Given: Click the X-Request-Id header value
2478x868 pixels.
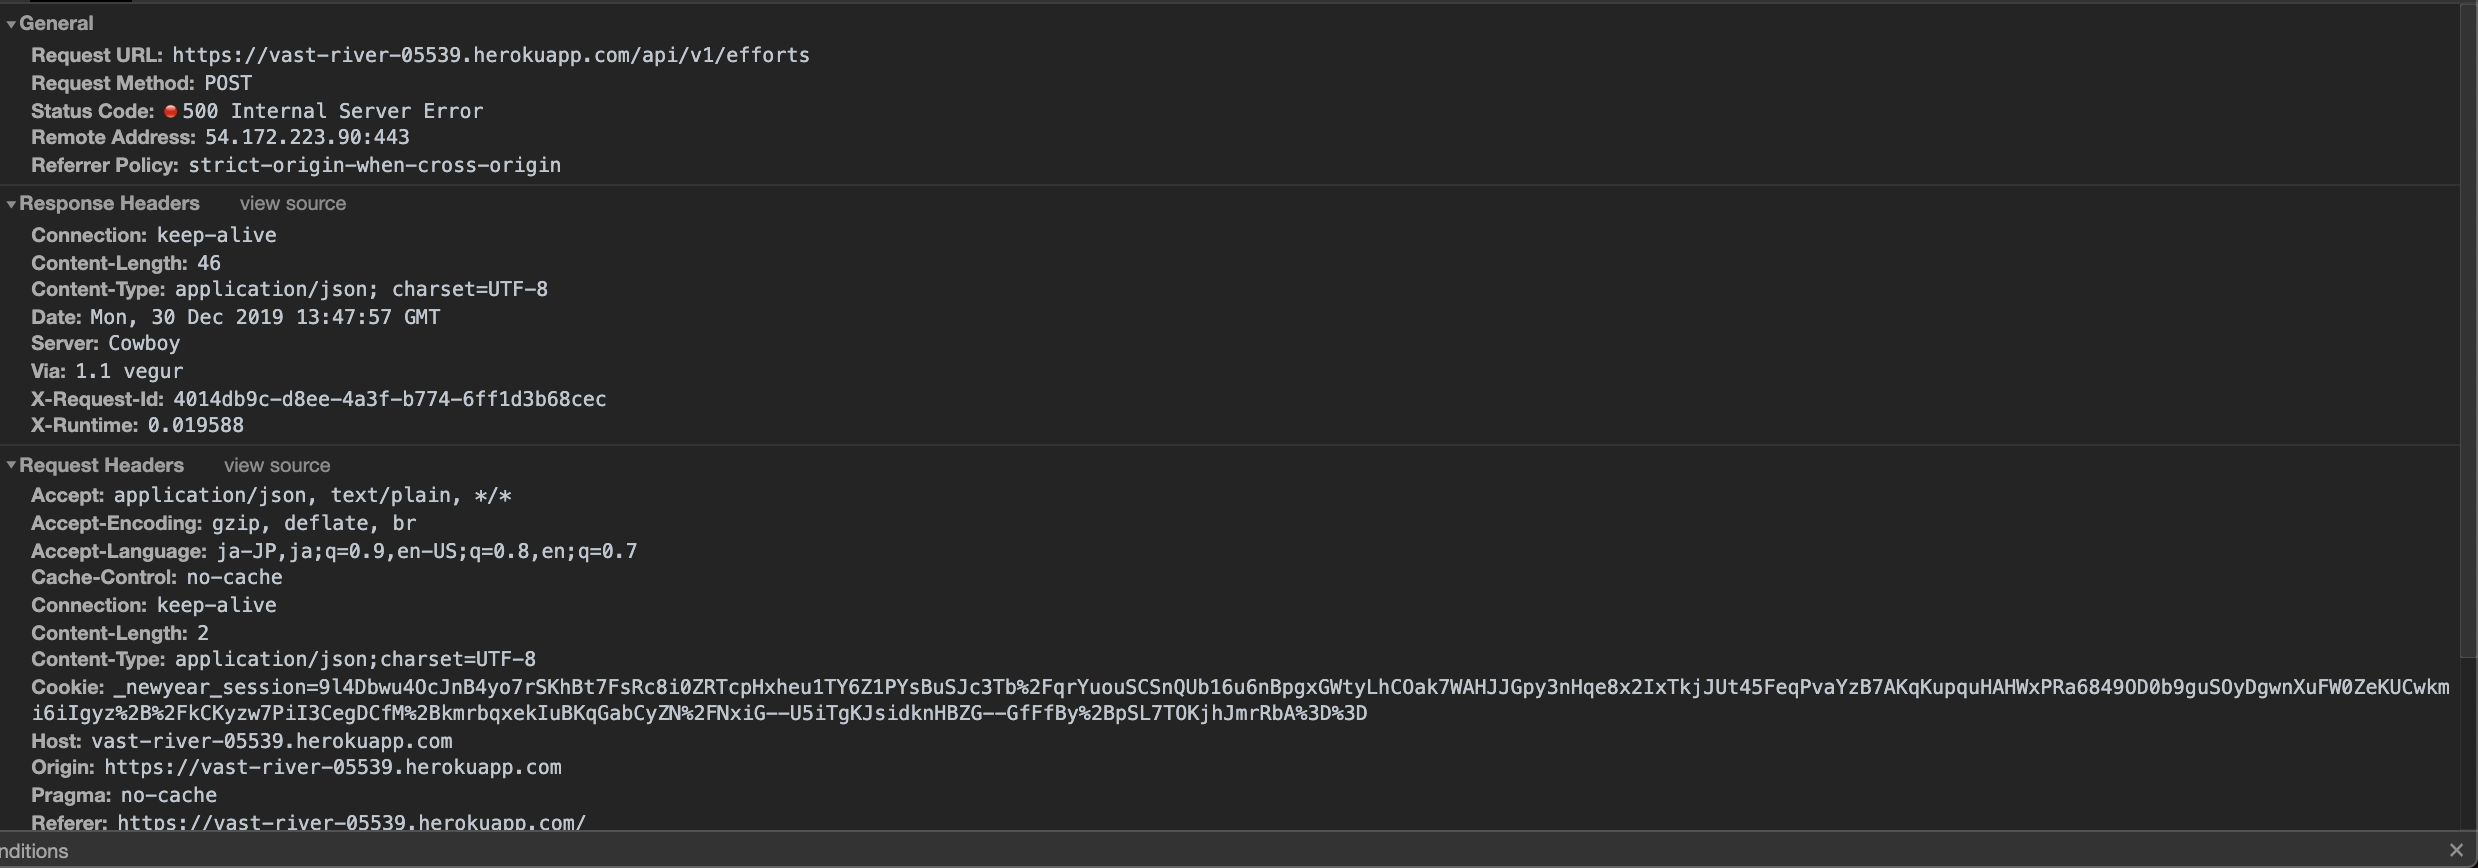Looking at the screenshot, I should 389,399.
